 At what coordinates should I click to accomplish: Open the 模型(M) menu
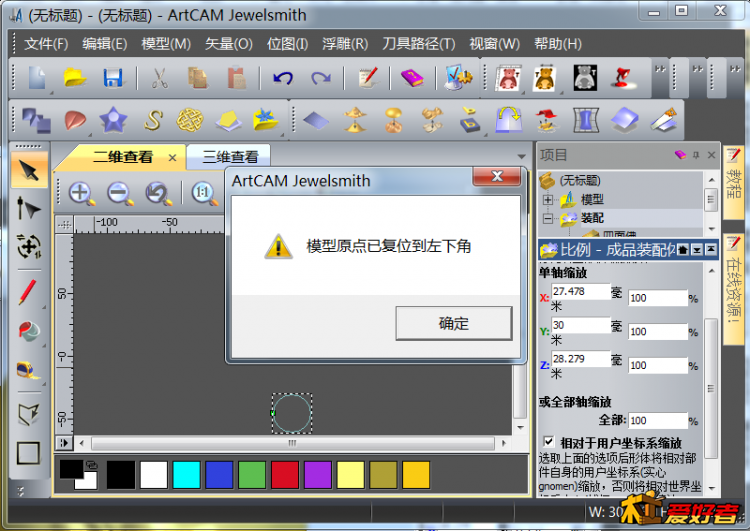(x=166, y=44)
